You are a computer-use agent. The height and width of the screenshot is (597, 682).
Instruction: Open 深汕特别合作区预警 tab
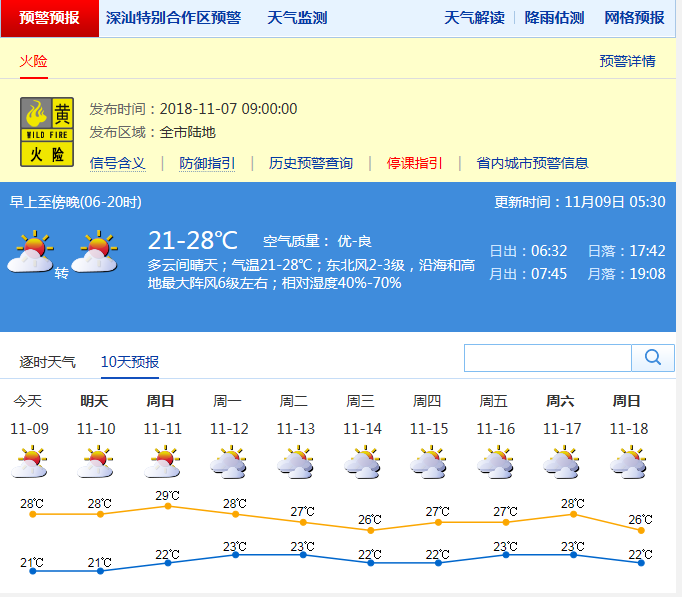click(173, 18)
